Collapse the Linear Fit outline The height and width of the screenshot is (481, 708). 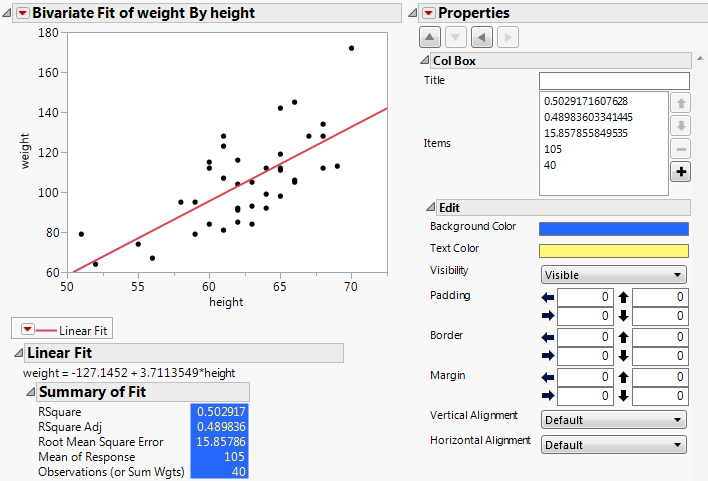[18, 353]
